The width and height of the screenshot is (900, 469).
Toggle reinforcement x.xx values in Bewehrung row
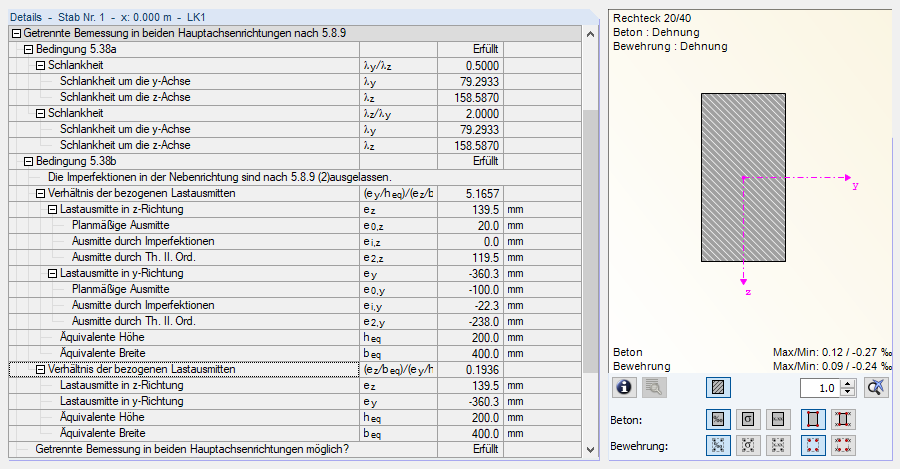click(x=778, y=445)
